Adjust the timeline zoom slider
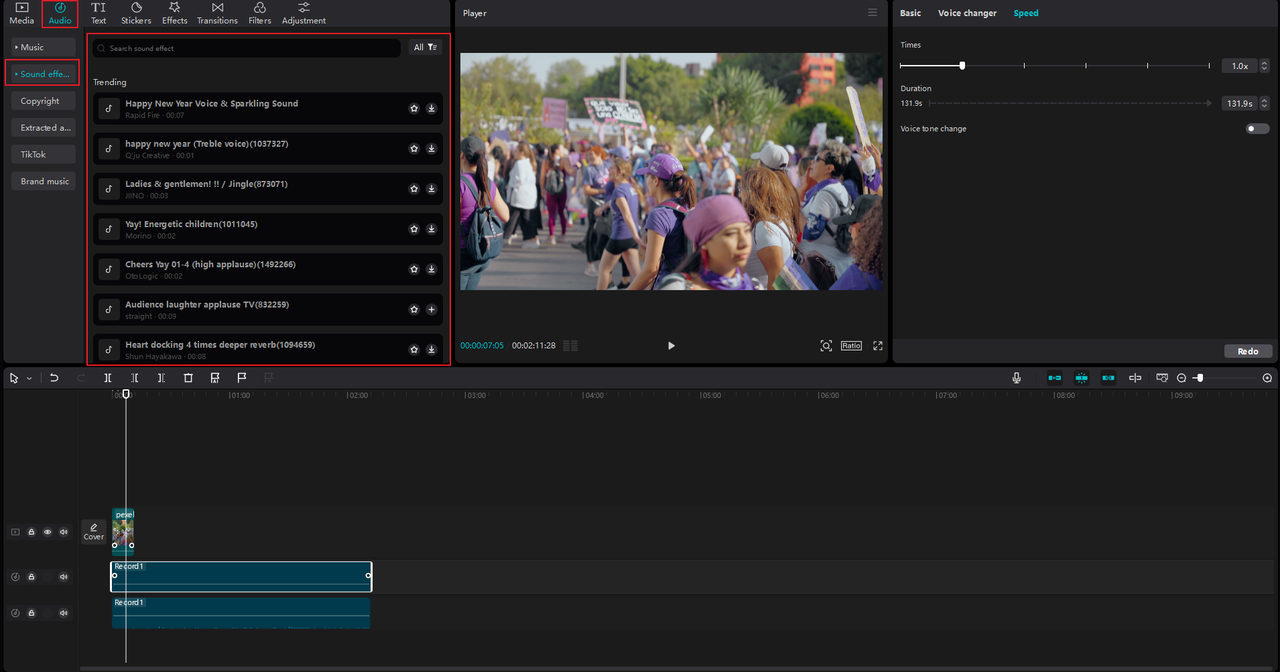Viewport: 1280px width, 672px height. [1200, 378]
